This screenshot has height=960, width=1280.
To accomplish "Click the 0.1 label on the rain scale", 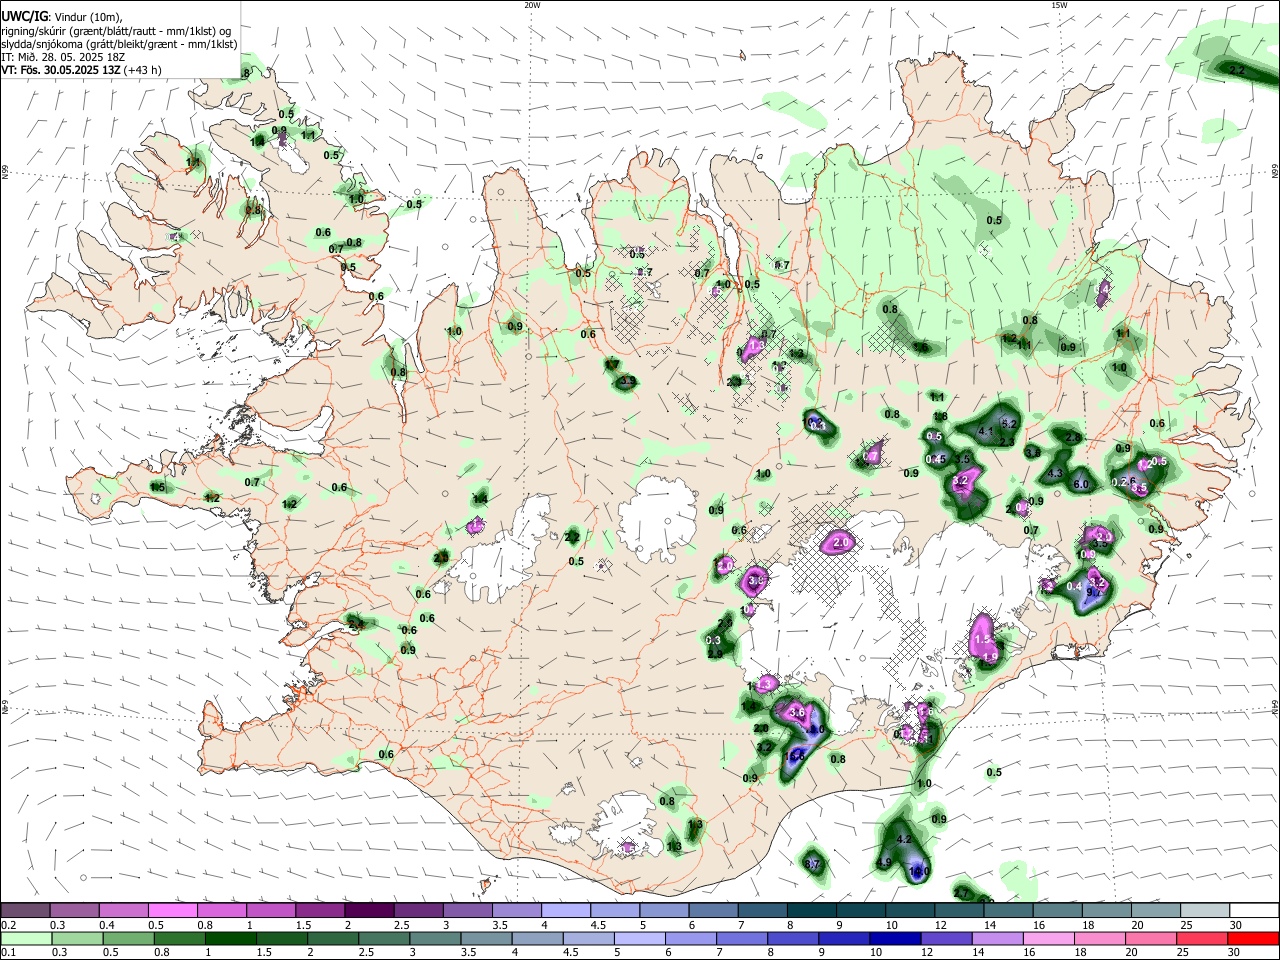I will [8, 952].
